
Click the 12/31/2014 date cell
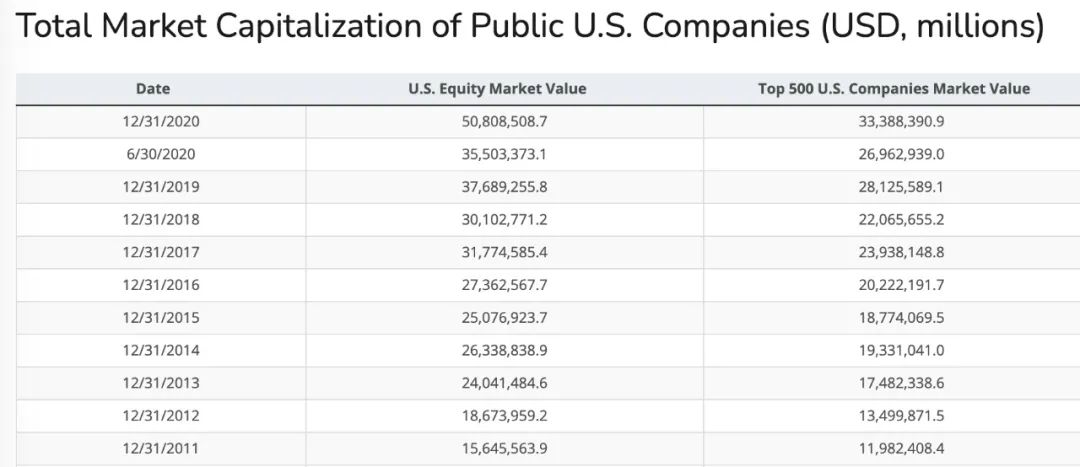161,350
